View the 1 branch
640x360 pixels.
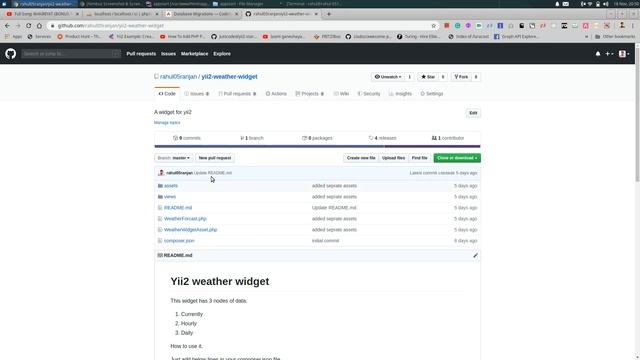point(252,138)
